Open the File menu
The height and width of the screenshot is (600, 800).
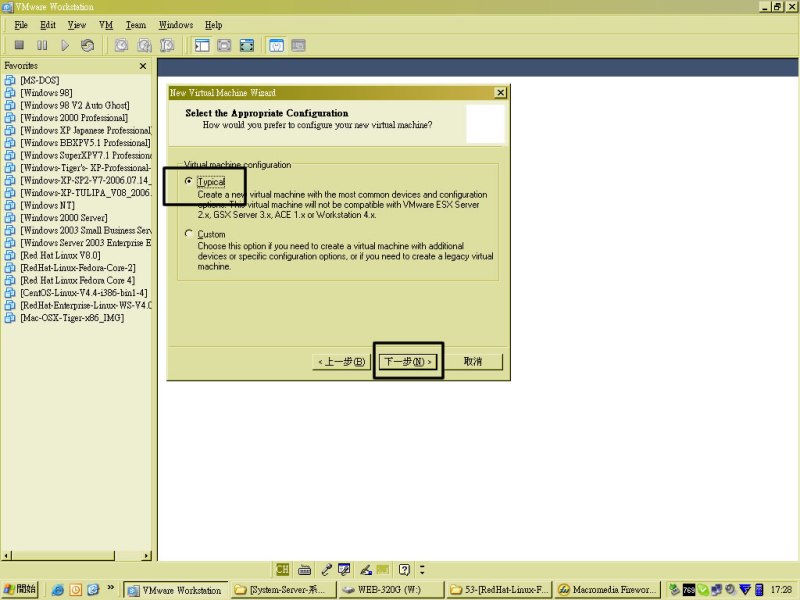coord(21,24)
